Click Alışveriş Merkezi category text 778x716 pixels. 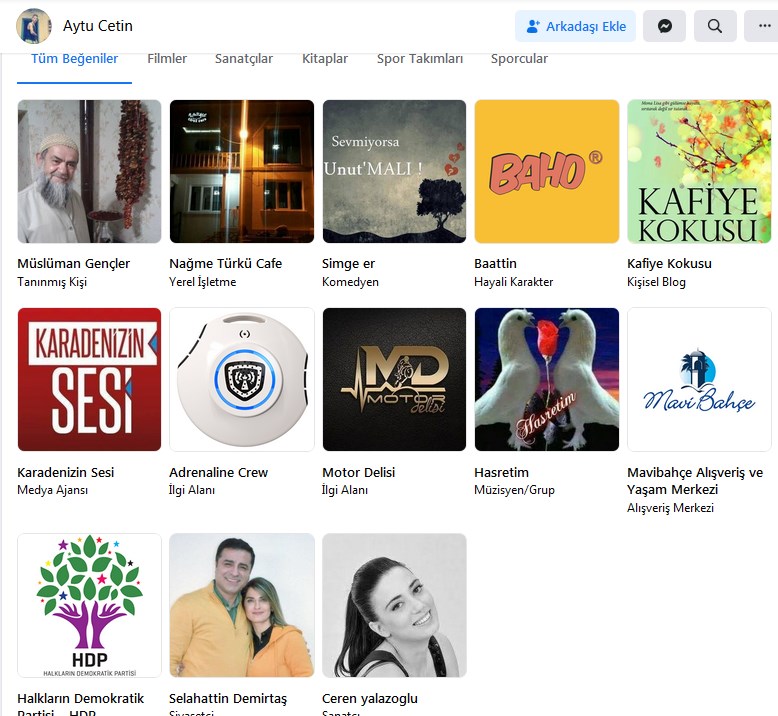pyautogui.click(x=670, y=508)
